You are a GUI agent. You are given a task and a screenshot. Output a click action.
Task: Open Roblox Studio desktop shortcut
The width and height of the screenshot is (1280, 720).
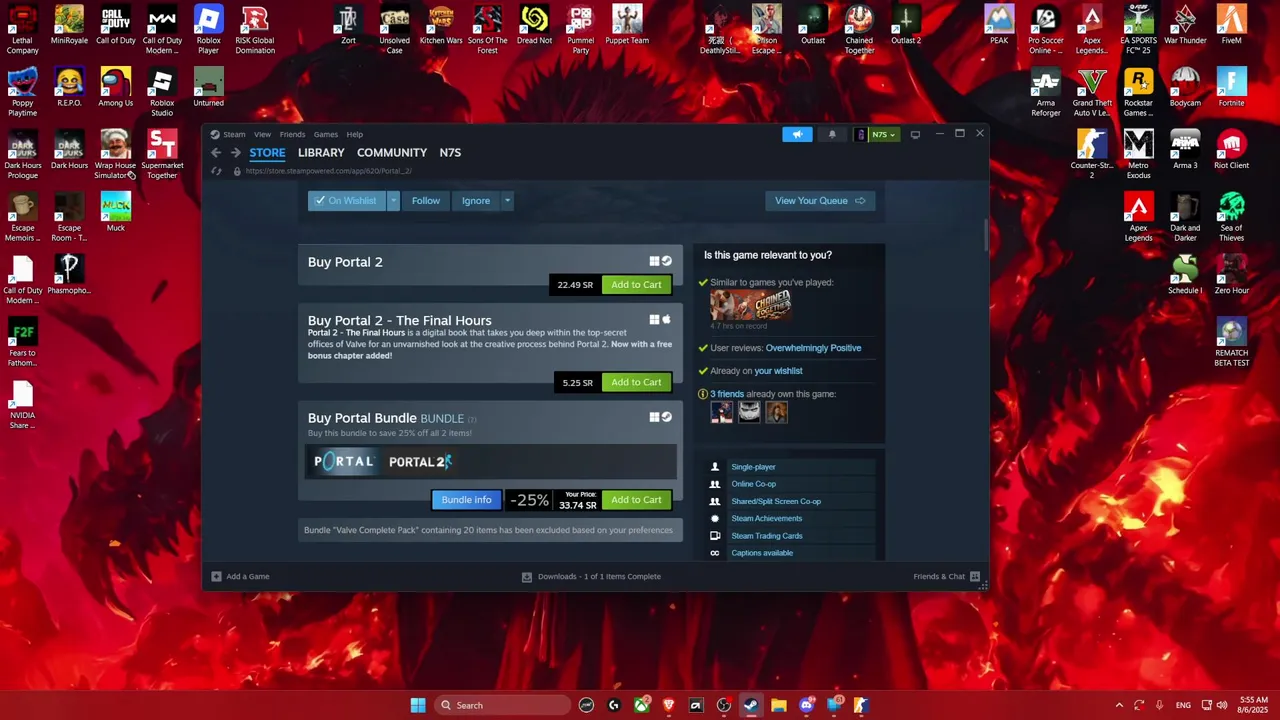[x=162, y=93]
